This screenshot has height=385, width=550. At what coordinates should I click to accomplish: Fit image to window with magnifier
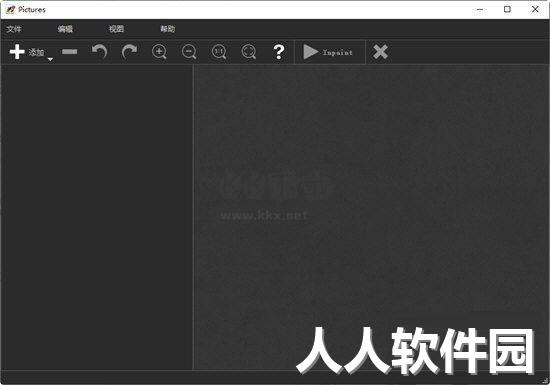249,52
